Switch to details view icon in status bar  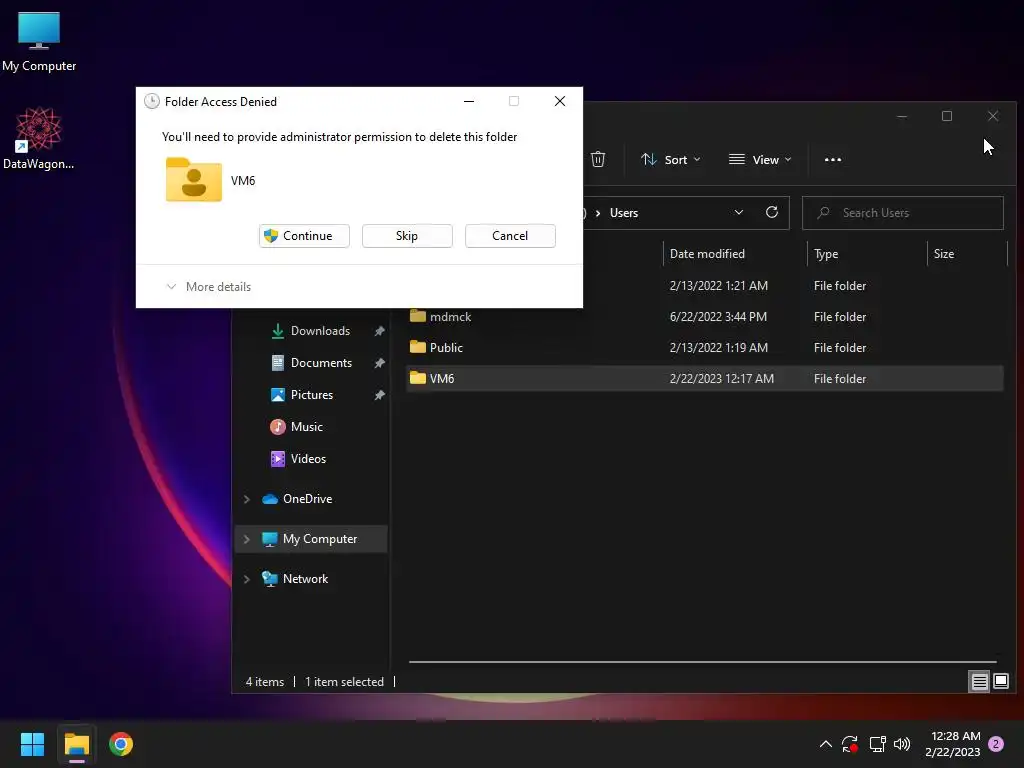(x=979, y=682)
